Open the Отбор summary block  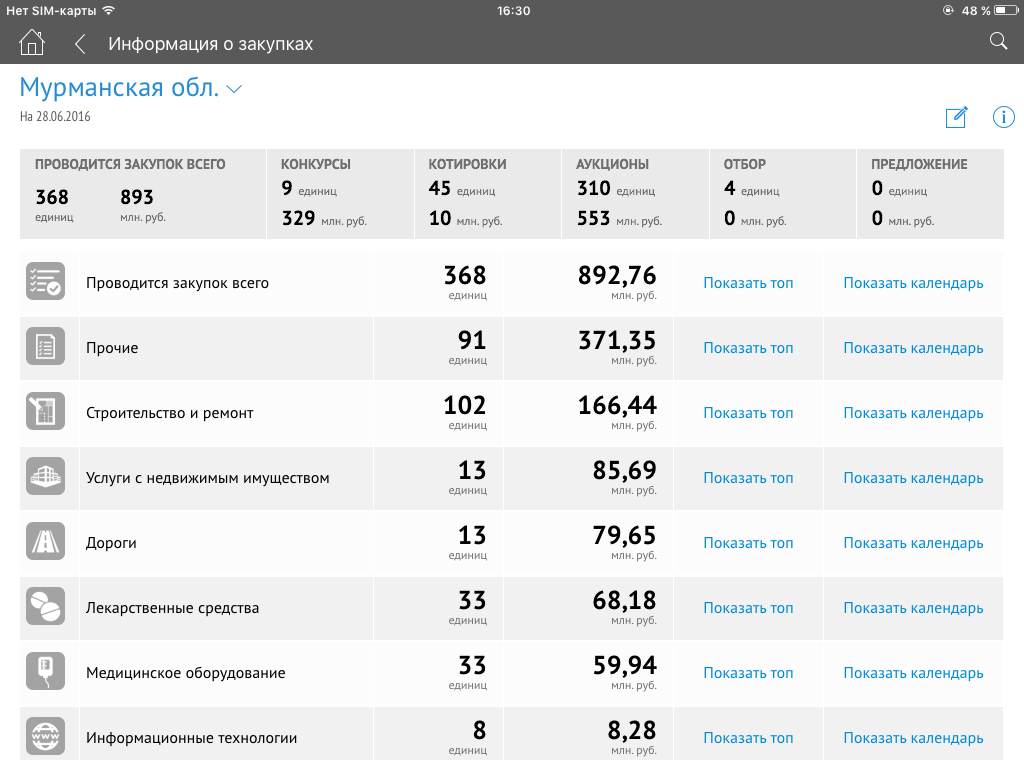click(x=782, y=194)
